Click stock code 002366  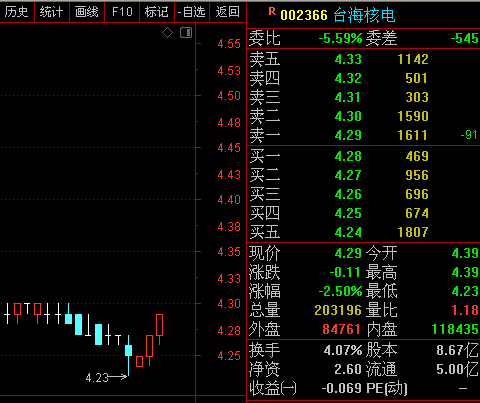tap(304, 15)
